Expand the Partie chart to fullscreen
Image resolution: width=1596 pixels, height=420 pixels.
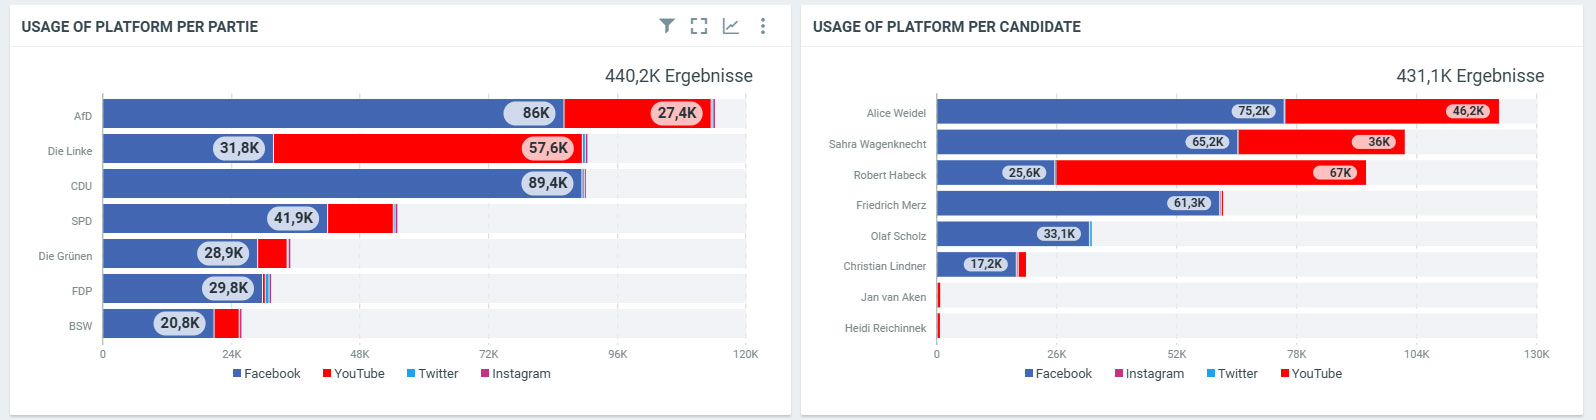point(699,26)
